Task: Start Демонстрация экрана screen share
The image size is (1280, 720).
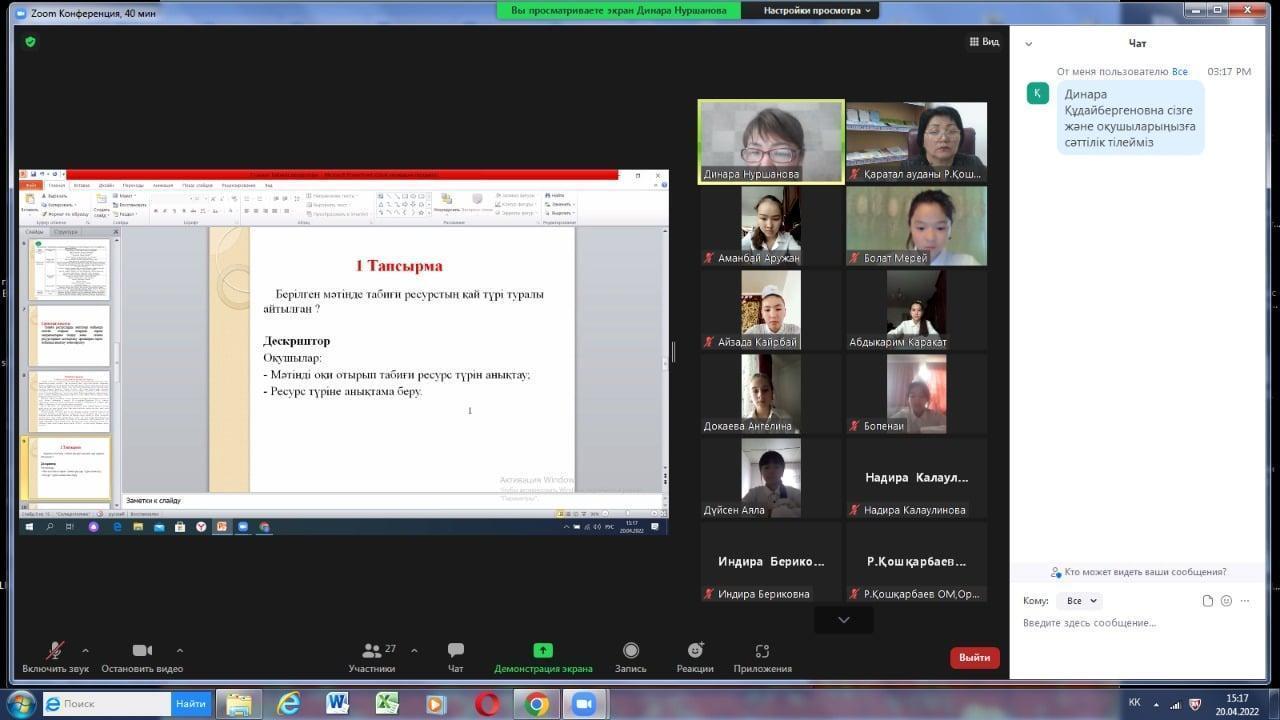Action: pyautogui.click(x=543, y=651)
